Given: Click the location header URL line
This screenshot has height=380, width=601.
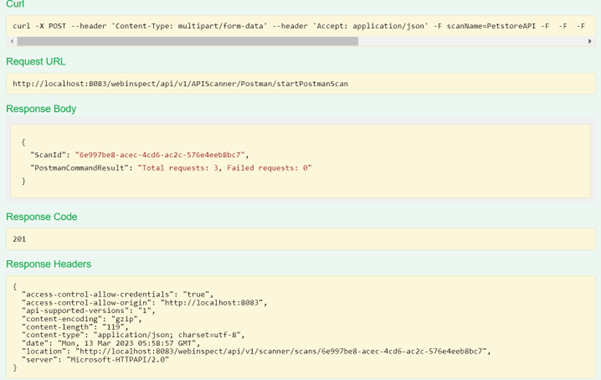Looking at the screenshot, I should pos(256,351).
